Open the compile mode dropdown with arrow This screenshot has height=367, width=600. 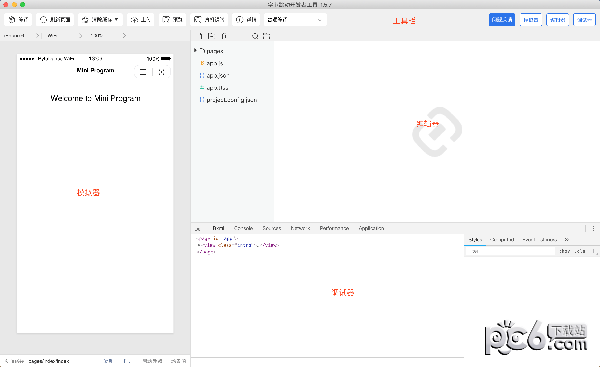100,20
